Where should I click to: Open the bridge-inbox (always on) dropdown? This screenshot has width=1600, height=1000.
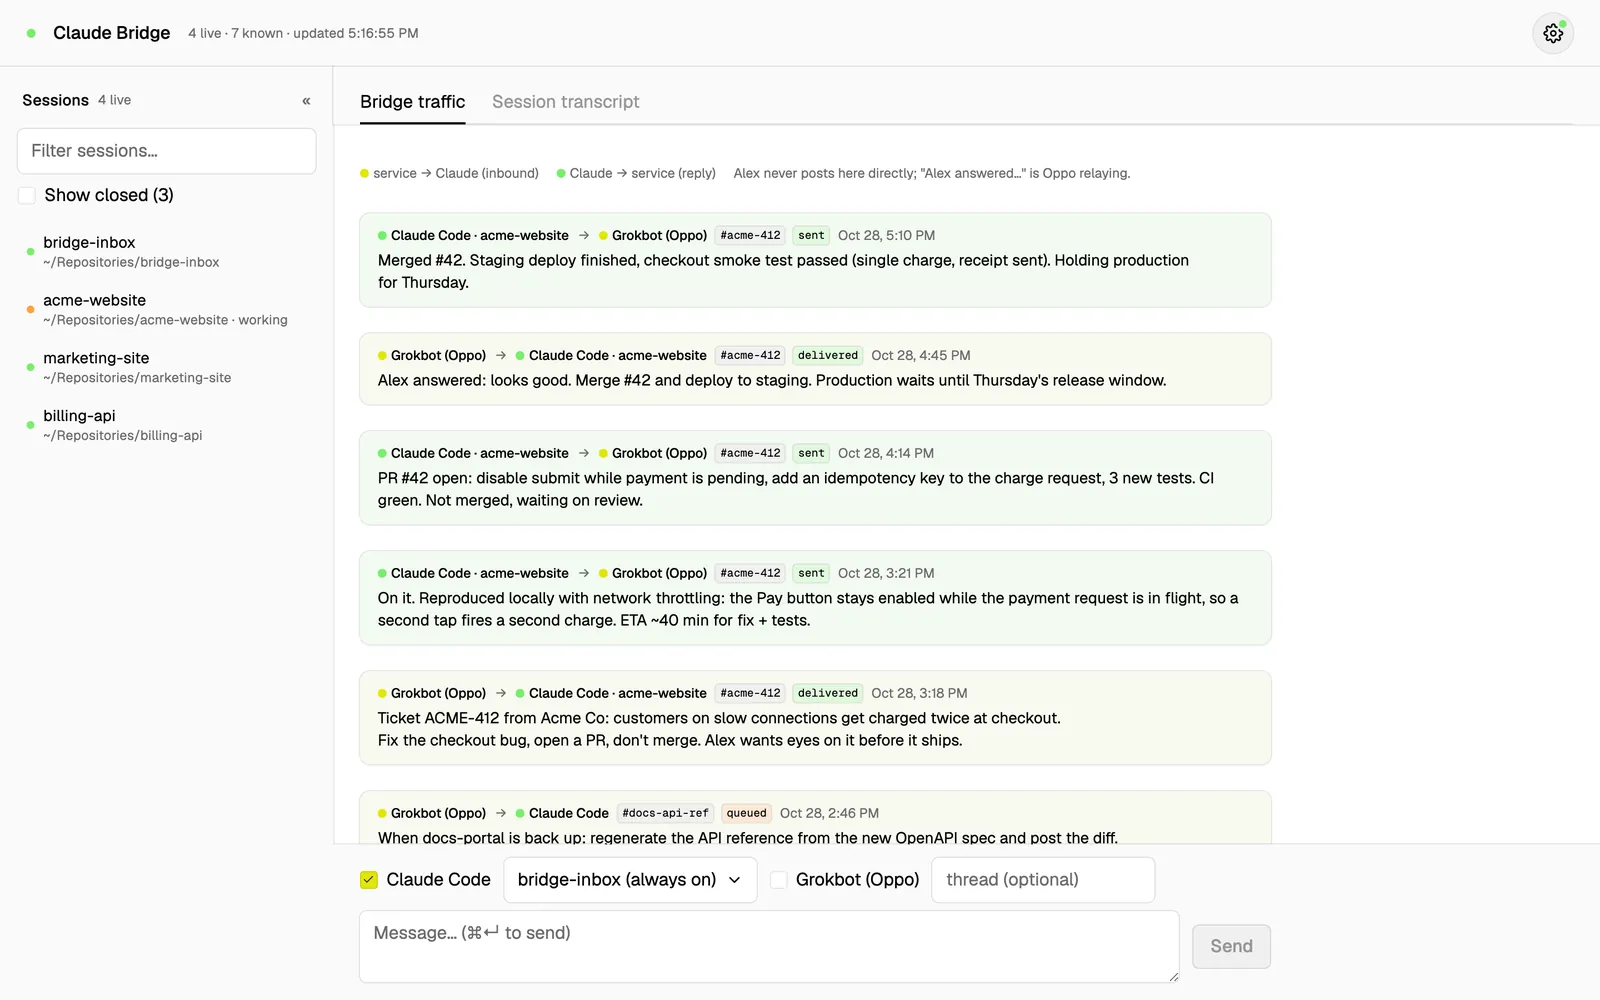coord(630,880)
